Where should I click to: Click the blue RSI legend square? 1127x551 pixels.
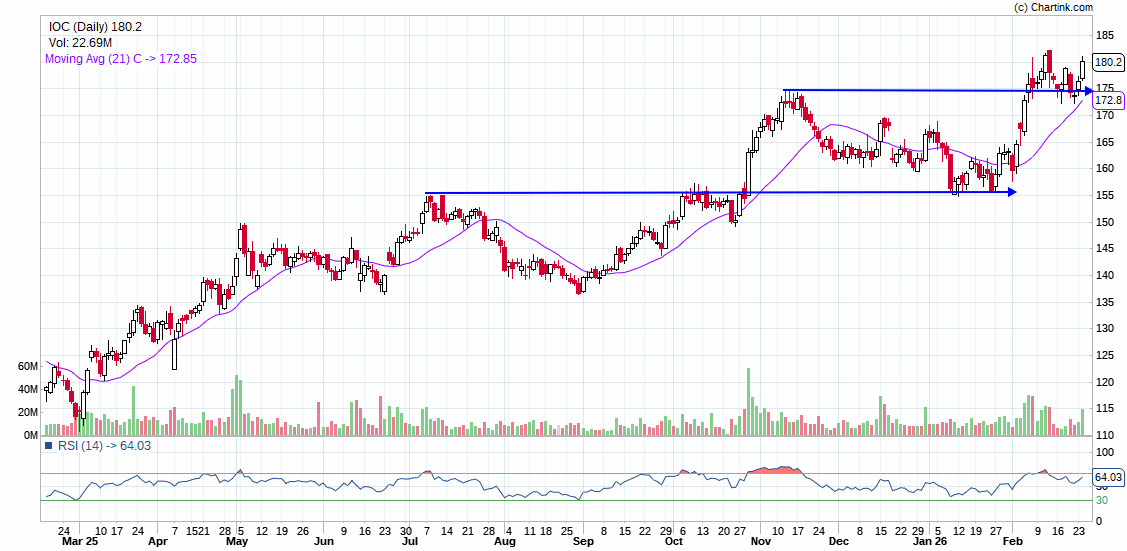[x=49, y=445]
